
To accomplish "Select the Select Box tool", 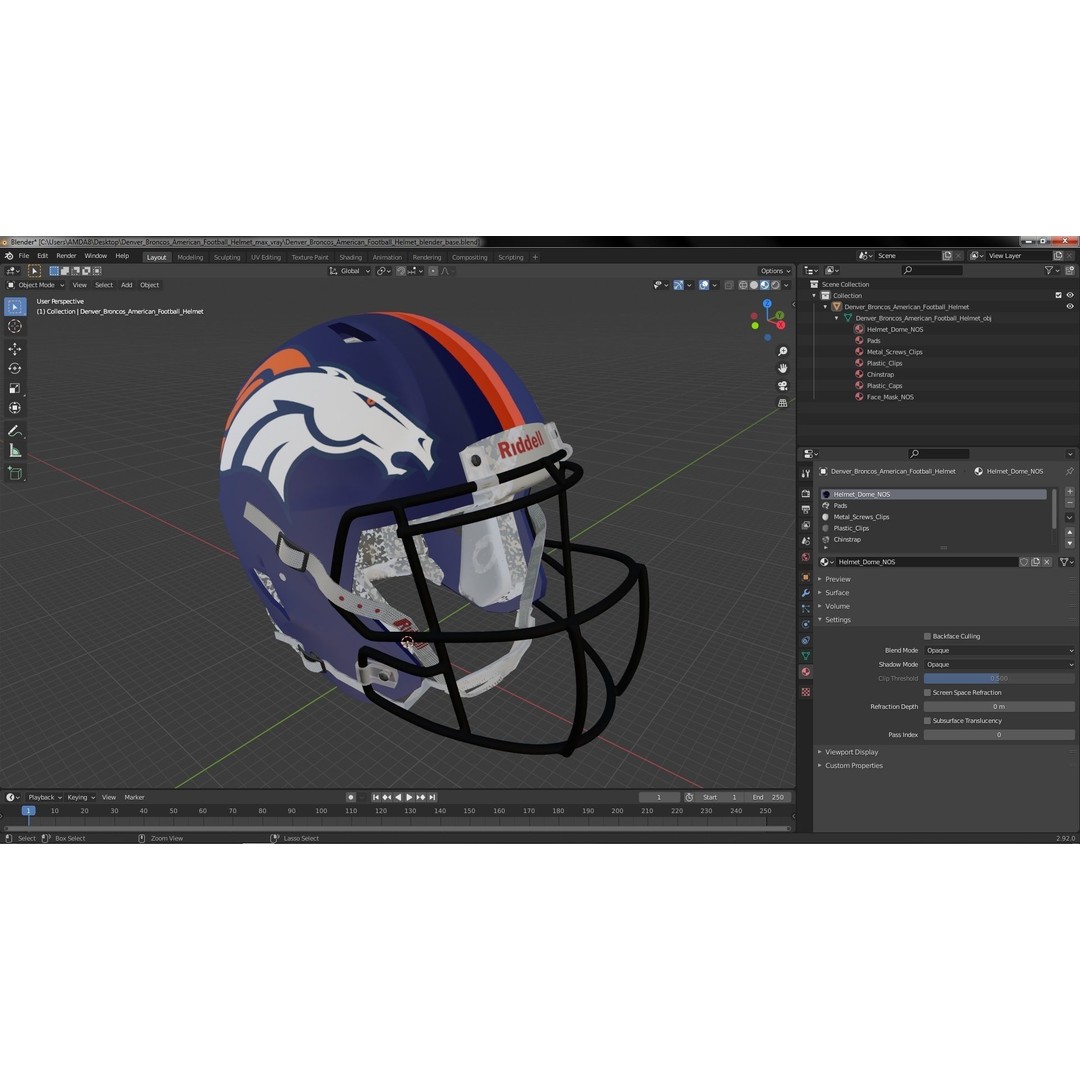I will (14, 307).
